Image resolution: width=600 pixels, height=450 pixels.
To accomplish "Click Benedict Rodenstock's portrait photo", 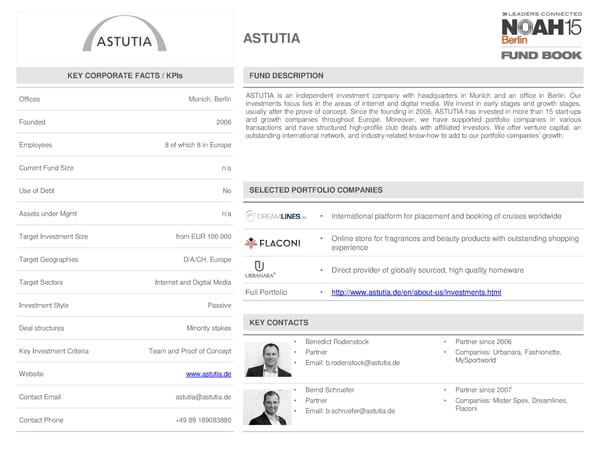I will pyautogui.click(x=268, y=359).
